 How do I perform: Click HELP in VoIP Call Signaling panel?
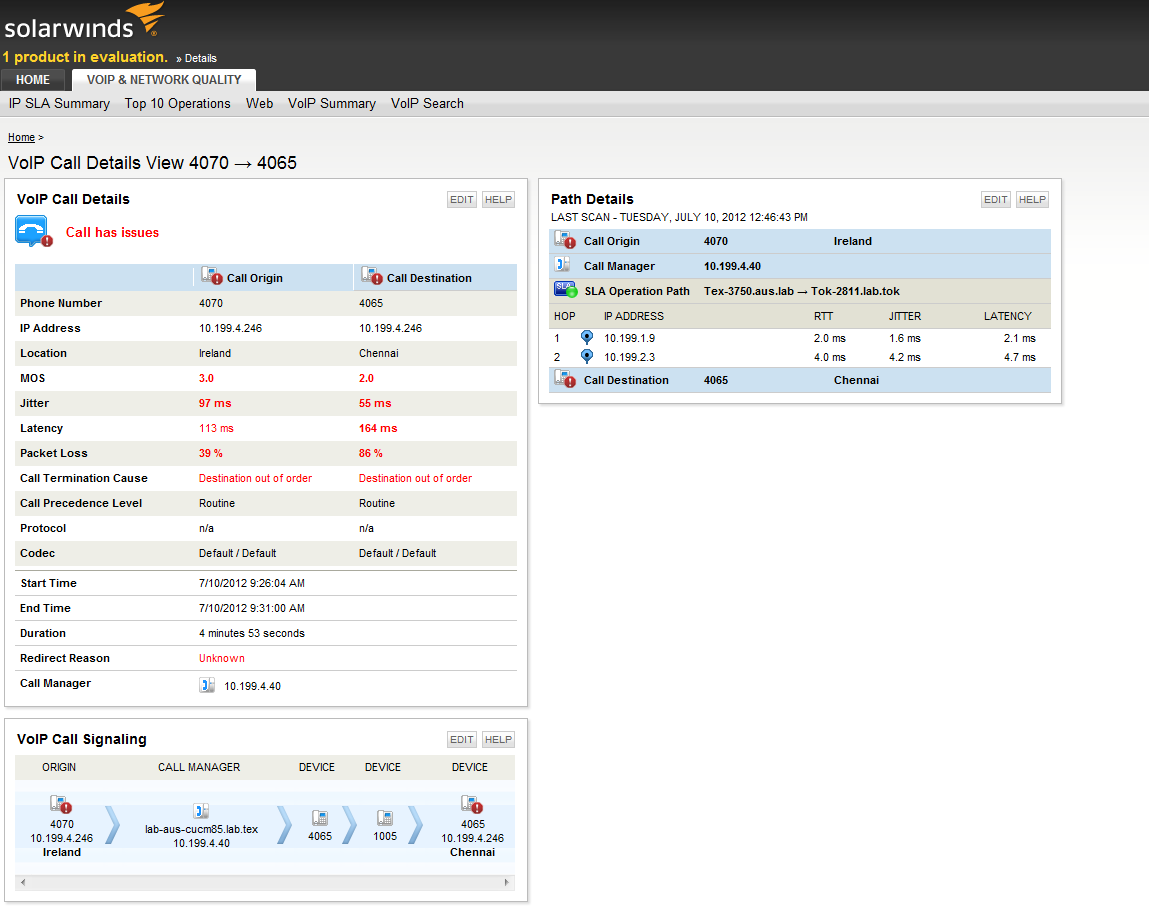coord(498,739)
